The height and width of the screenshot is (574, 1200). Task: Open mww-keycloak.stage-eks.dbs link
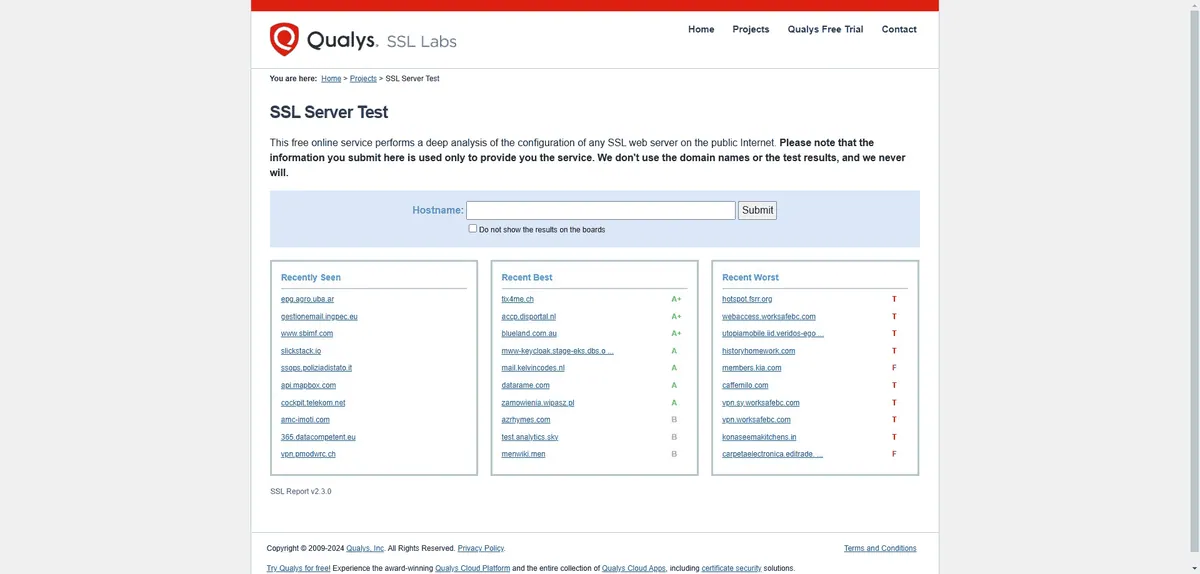coord(558,351)
